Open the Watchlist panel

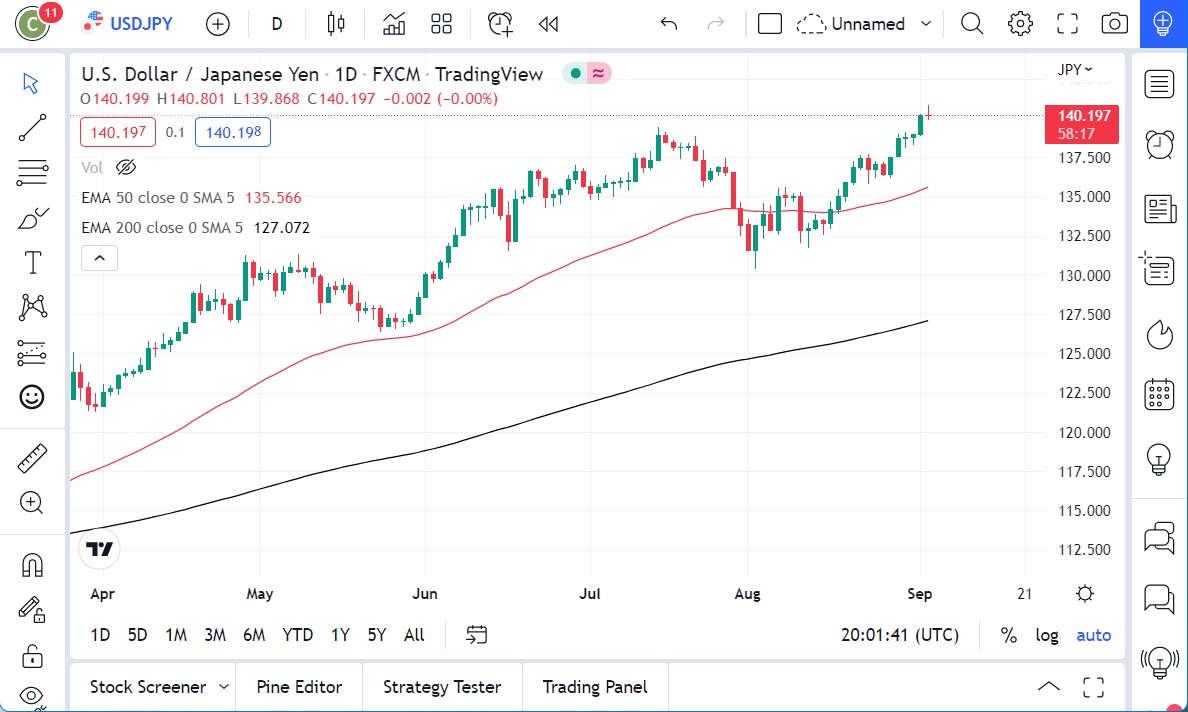pyautogui.click(x=1158, y=84)
